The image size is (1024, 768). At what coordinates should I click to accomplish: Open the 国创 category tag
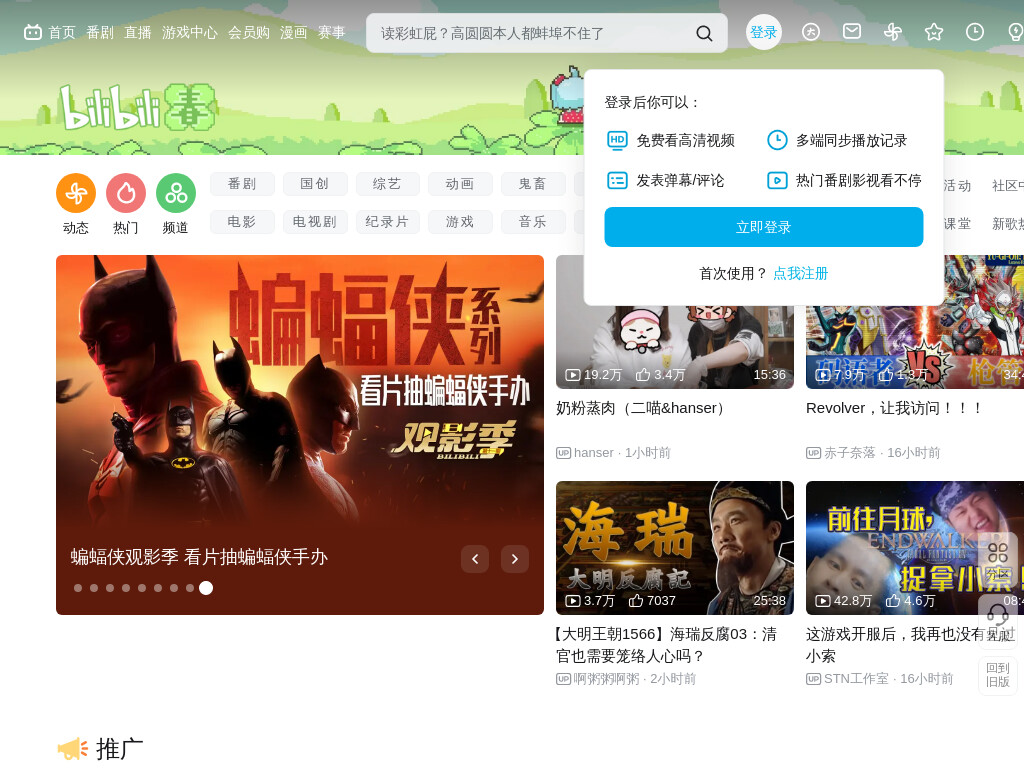point(315,184)
